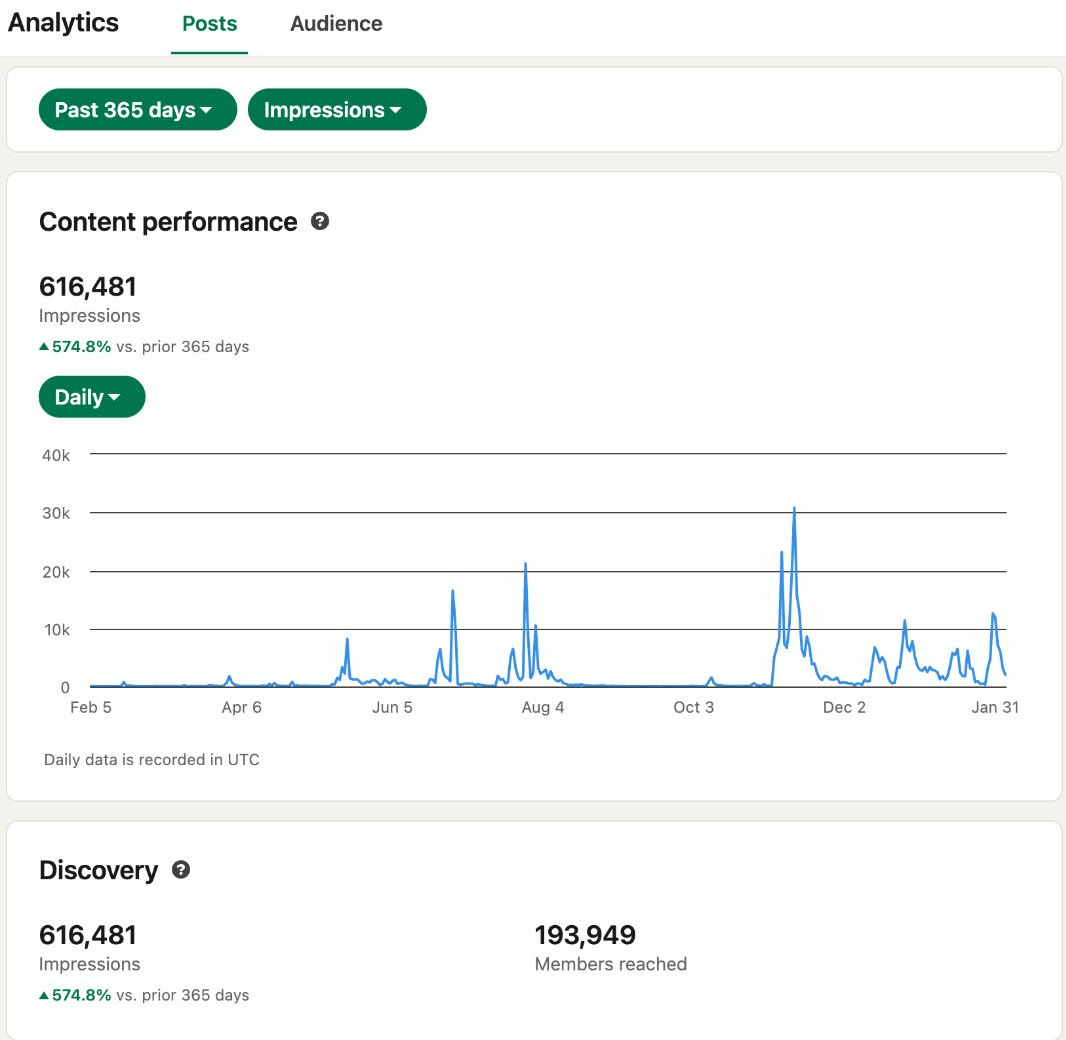Click the Dec 2 axis label

[844, 708]
